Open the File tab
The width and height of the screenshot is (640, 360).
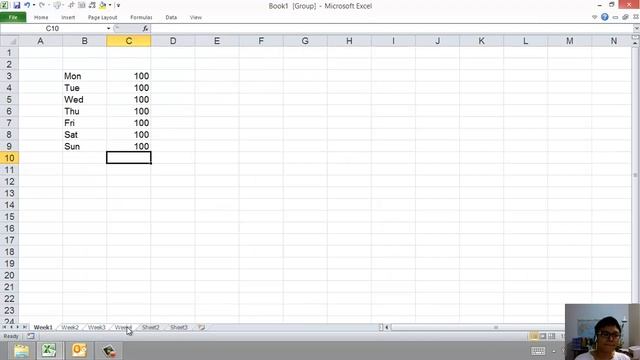(13, 17)
